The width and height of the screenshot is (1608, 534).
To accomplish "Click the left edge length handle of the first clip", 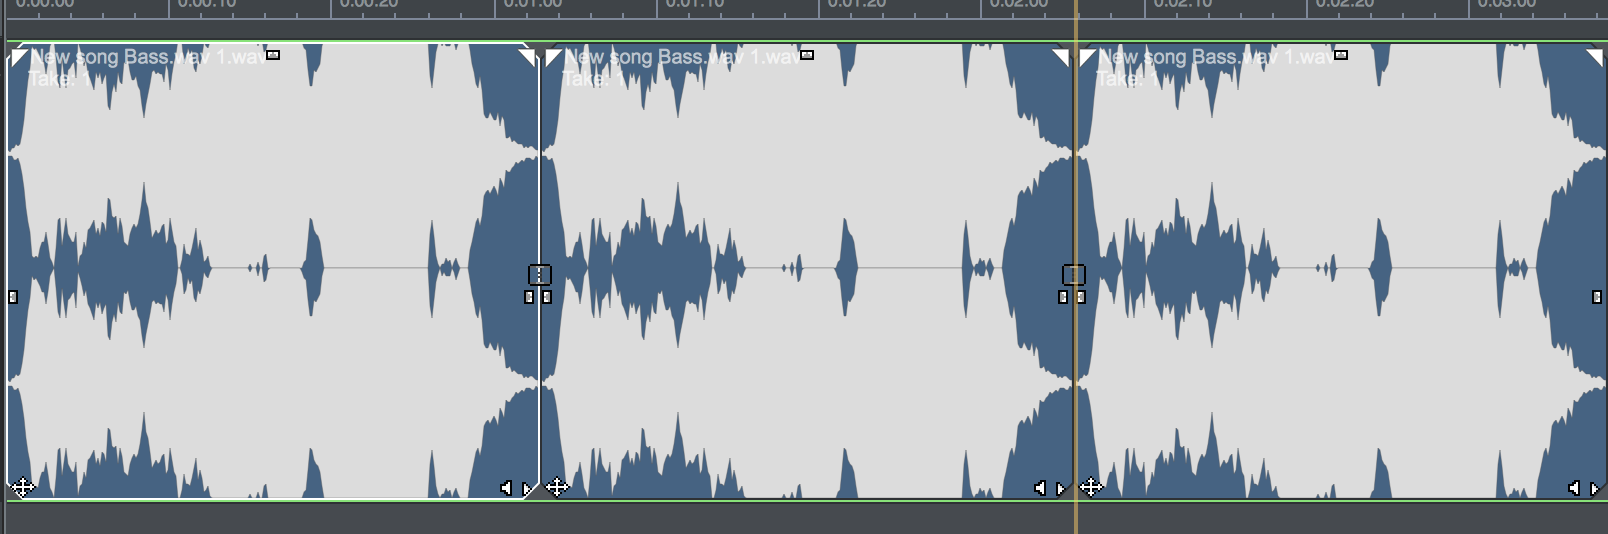I will (13, 297).
